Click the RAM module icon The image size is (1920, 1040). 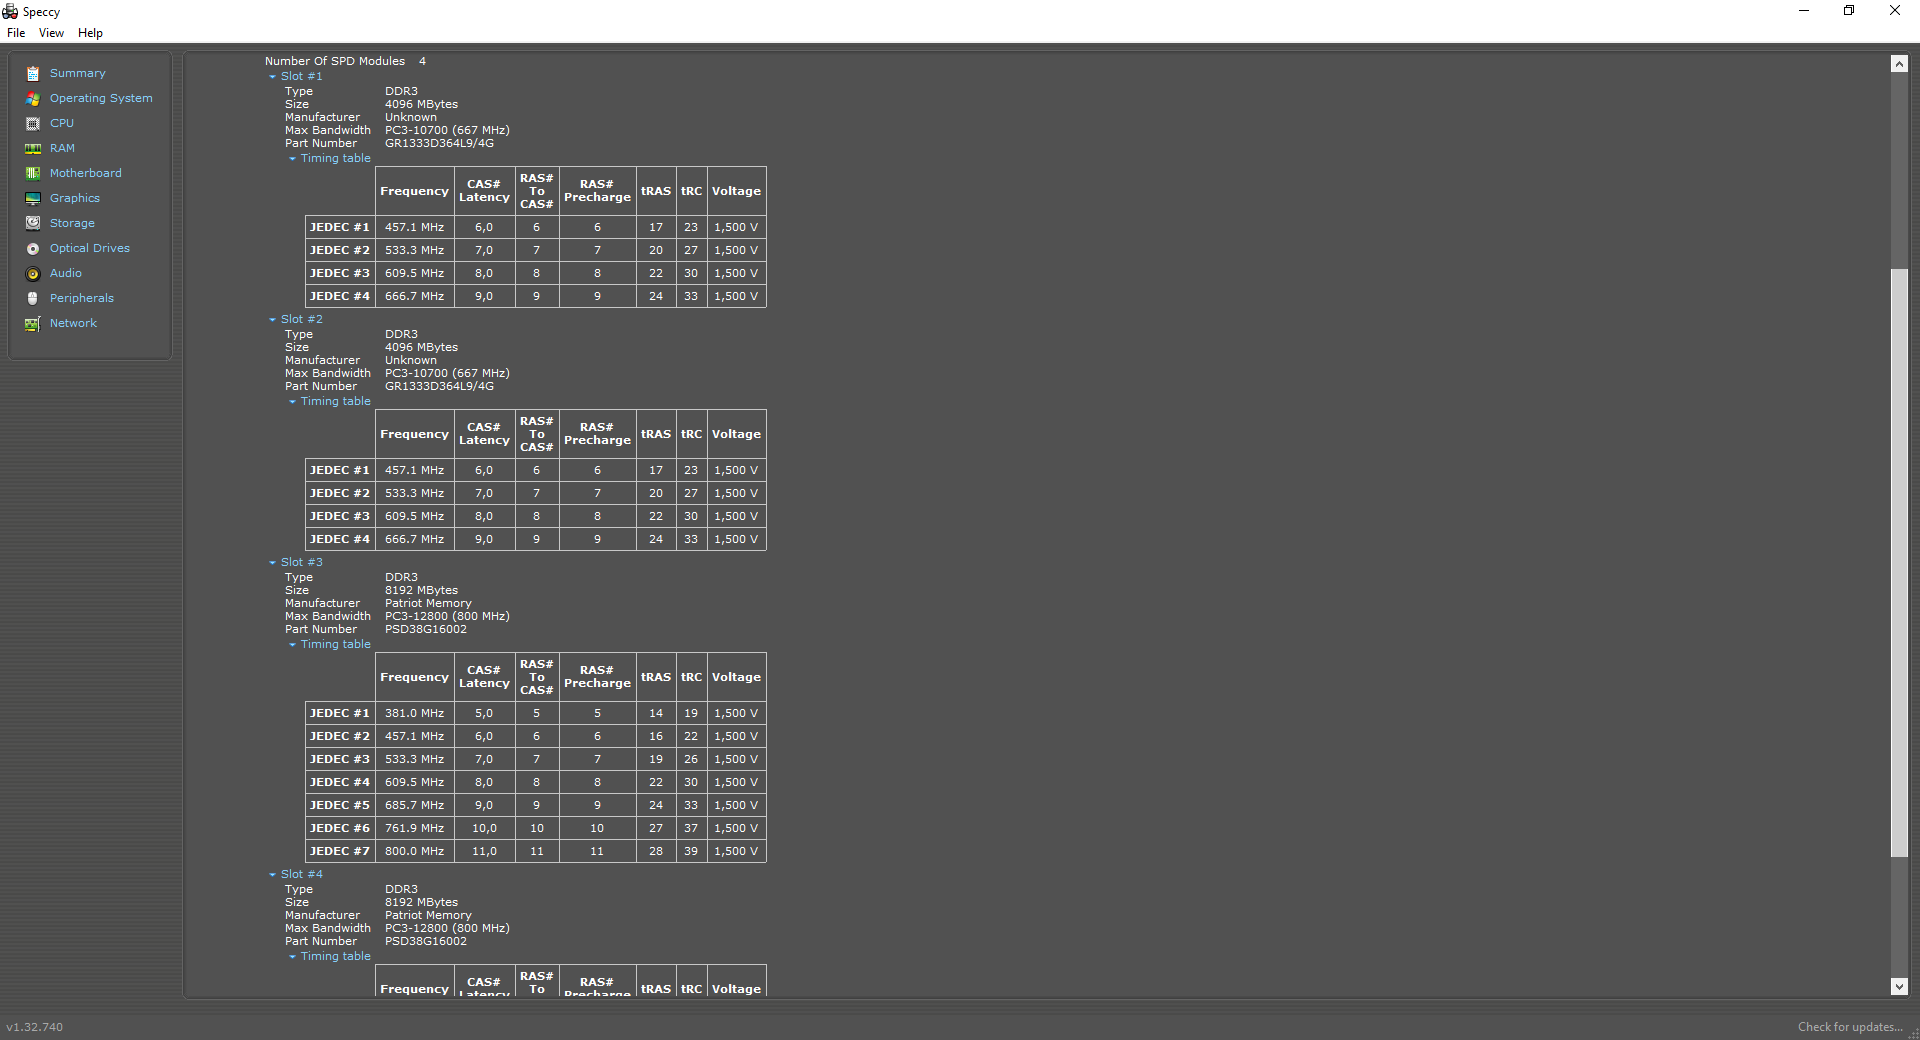point(33,148)
